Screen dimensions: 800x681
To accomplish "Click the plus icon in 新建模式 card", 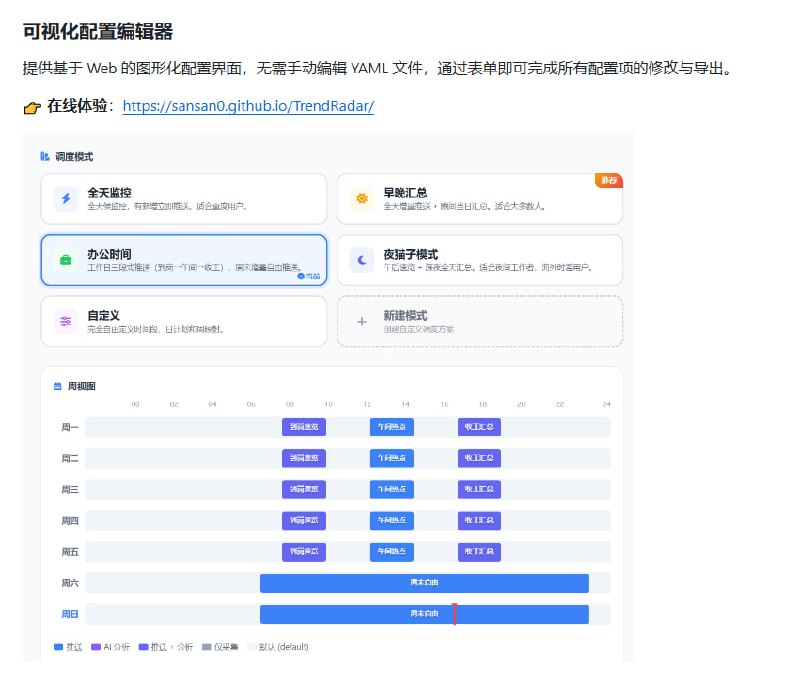I will point(361,321).
